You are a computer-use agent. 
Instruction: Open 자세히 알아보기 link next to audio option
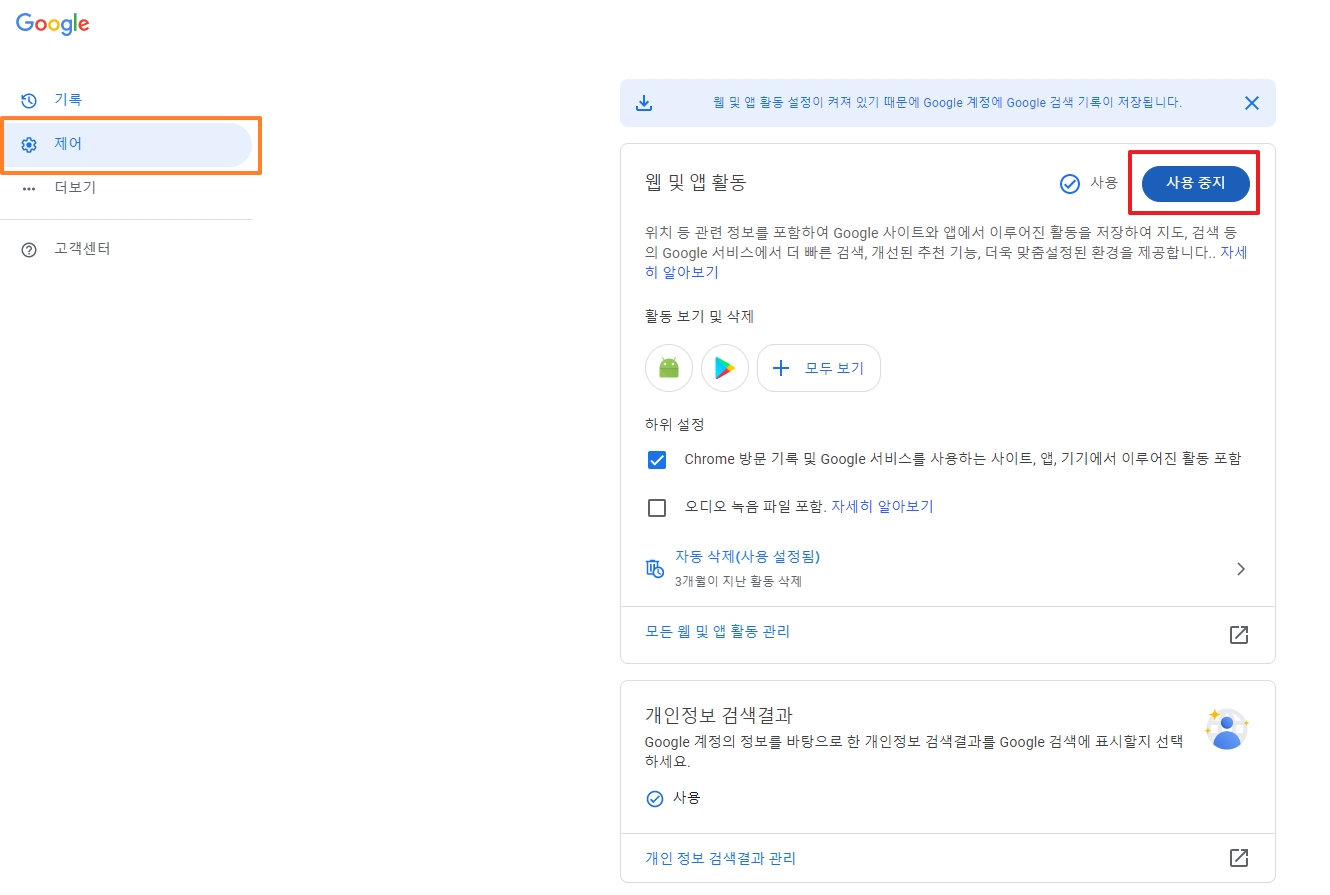click(x=882, y=507)
